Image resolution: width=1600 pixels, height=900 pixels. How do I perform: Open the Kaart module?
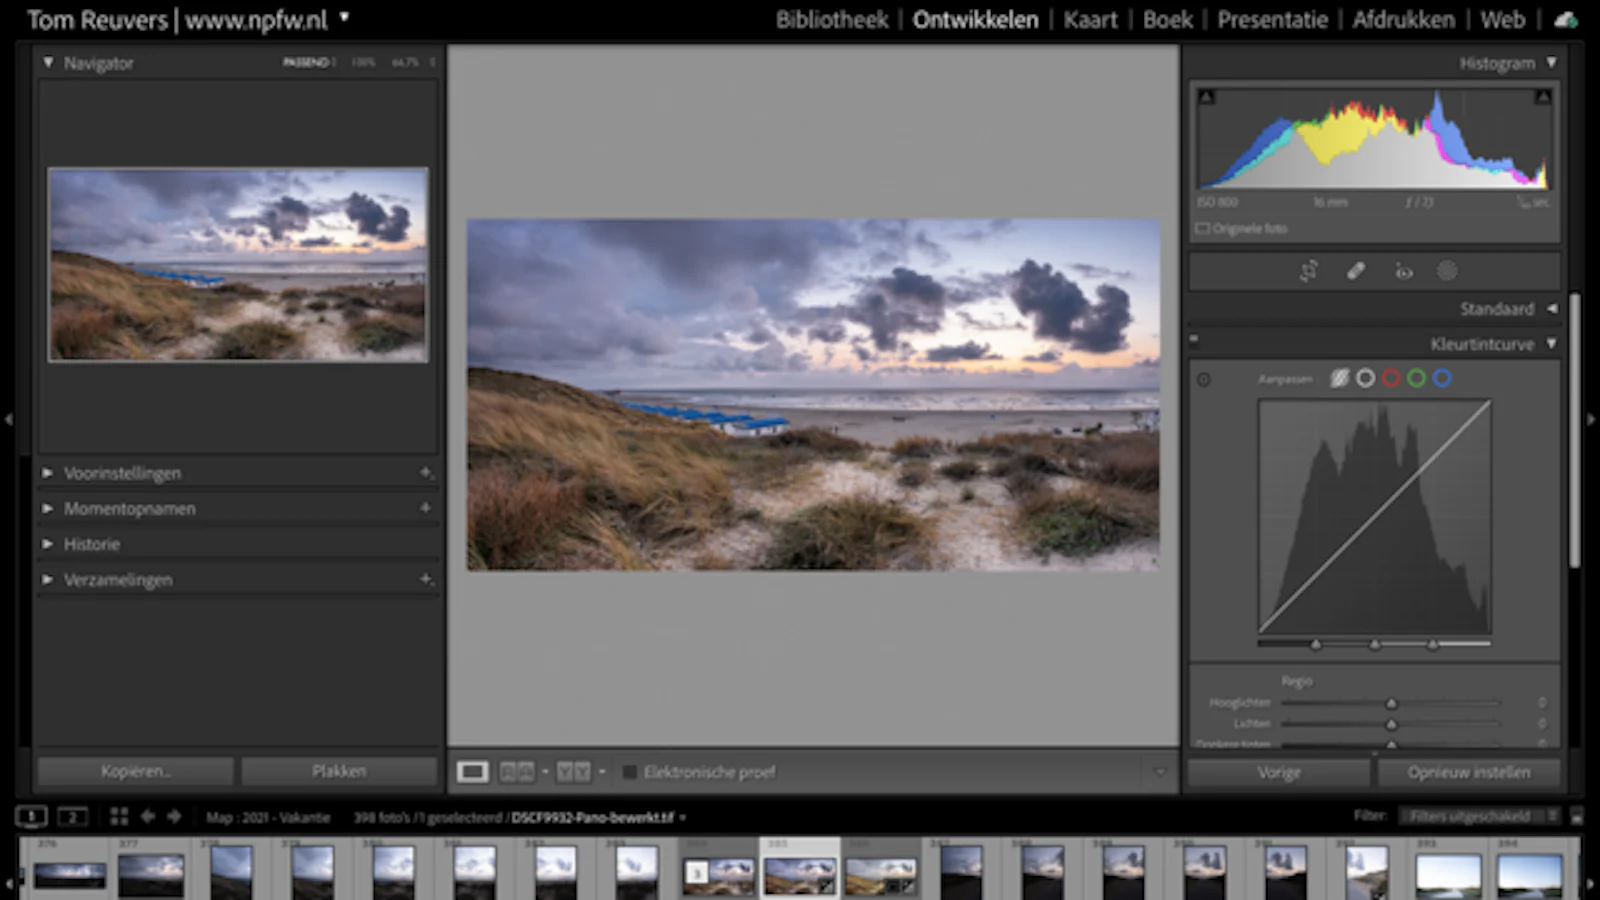(1090, 20)
